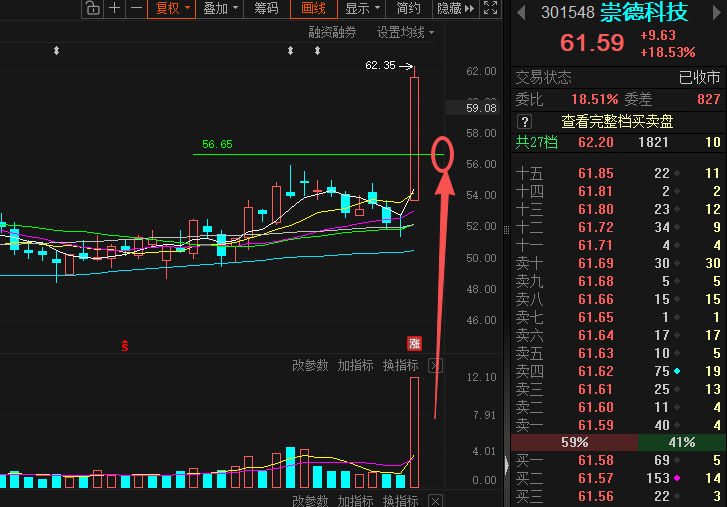Image resolution: width=727 pixels, height=507 pixels.
Task: Click 改参数 on bottom indicator panel
Action: [310, 501]
